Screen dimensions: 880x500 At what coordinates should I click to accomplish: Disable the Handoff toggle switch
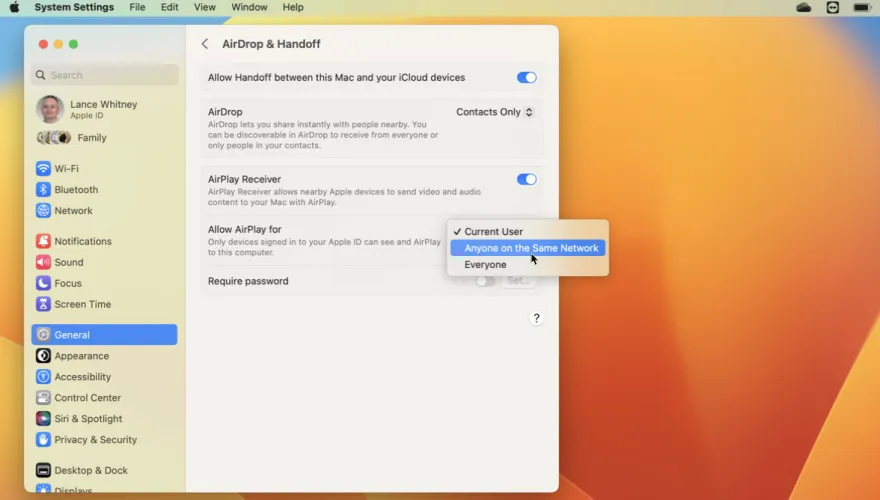pyautogui.click(x=526, y=78)
